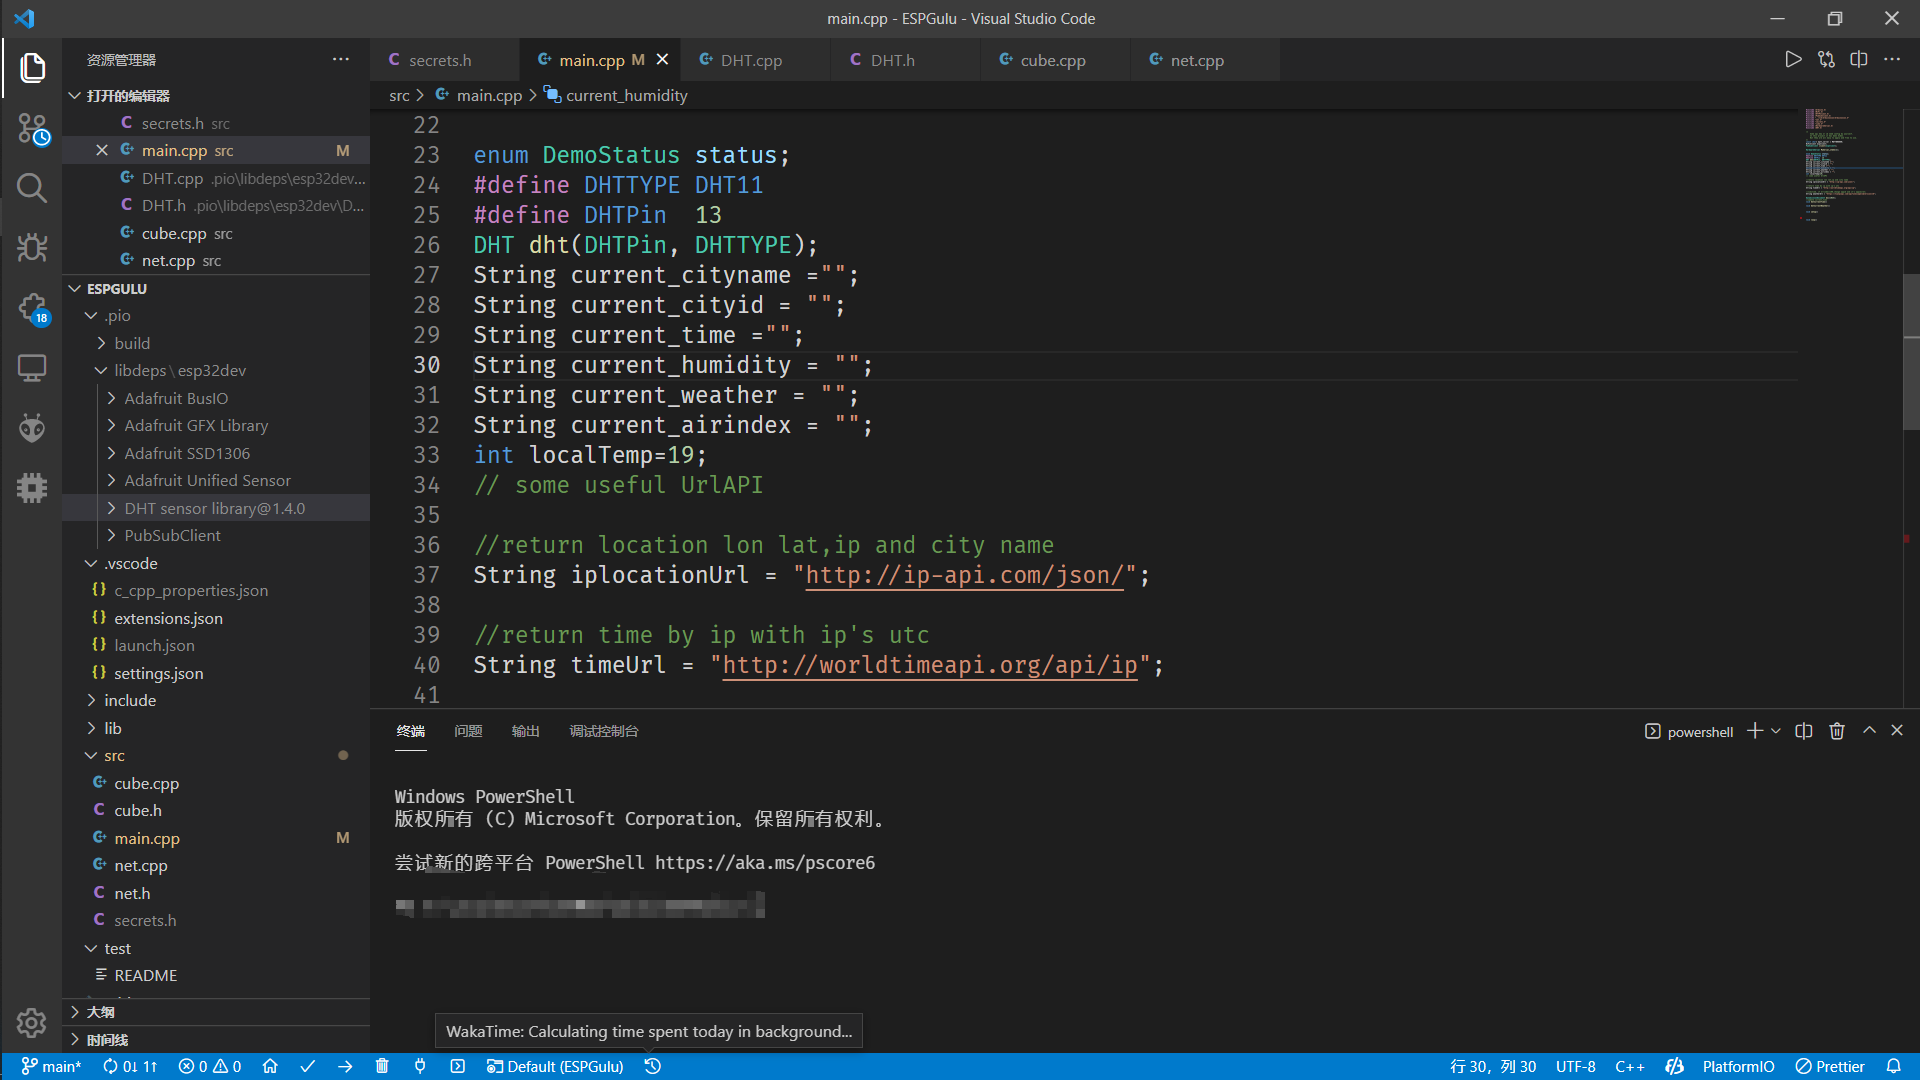Open the Source Control activity icon
1920x1080 pixels.
click(x=32, y=129)
